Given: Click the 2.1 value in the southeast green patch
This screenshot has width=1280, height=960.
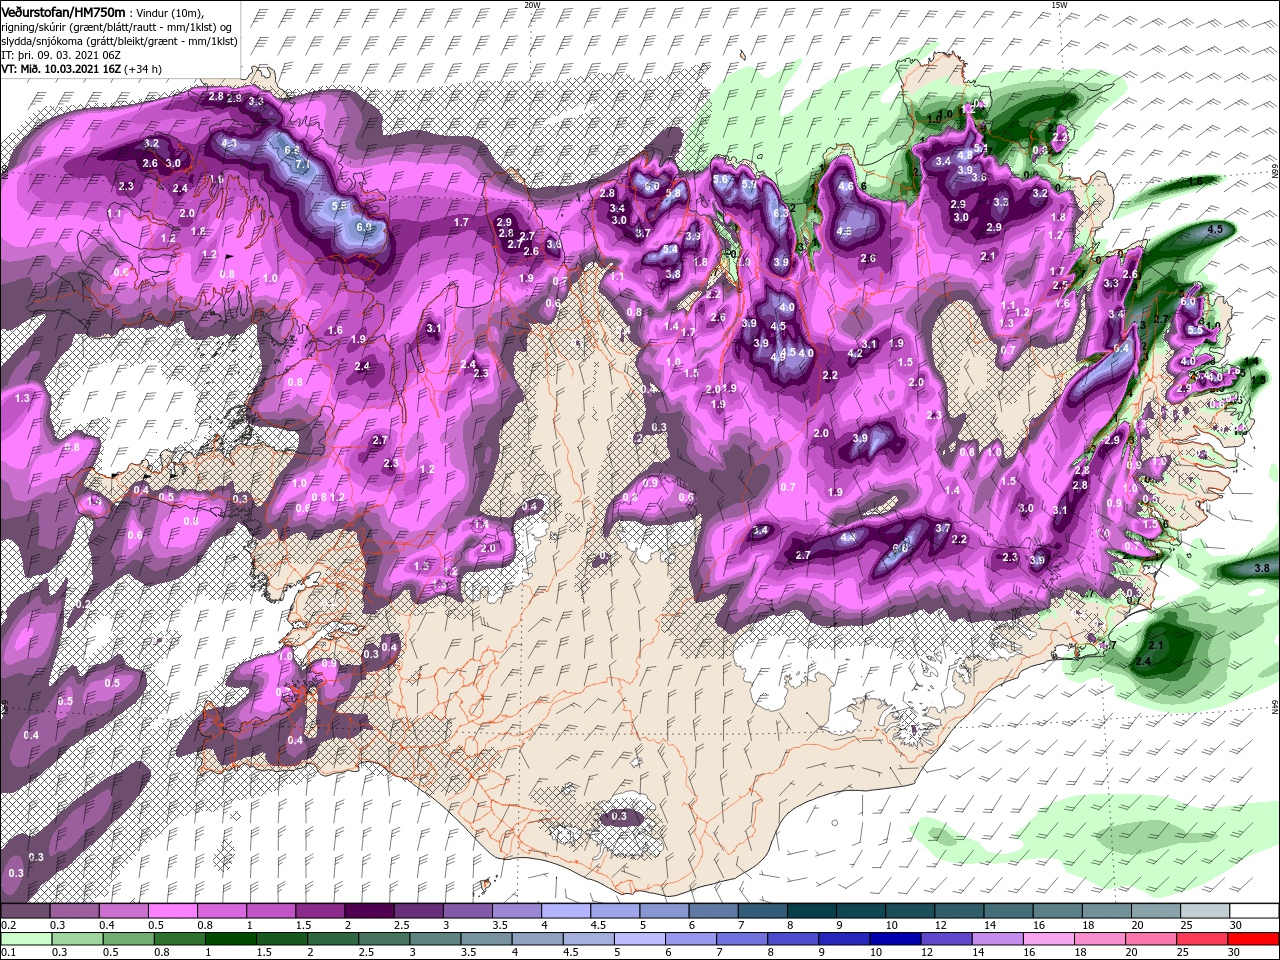Looking at the screenshot, I should 1157,645.
